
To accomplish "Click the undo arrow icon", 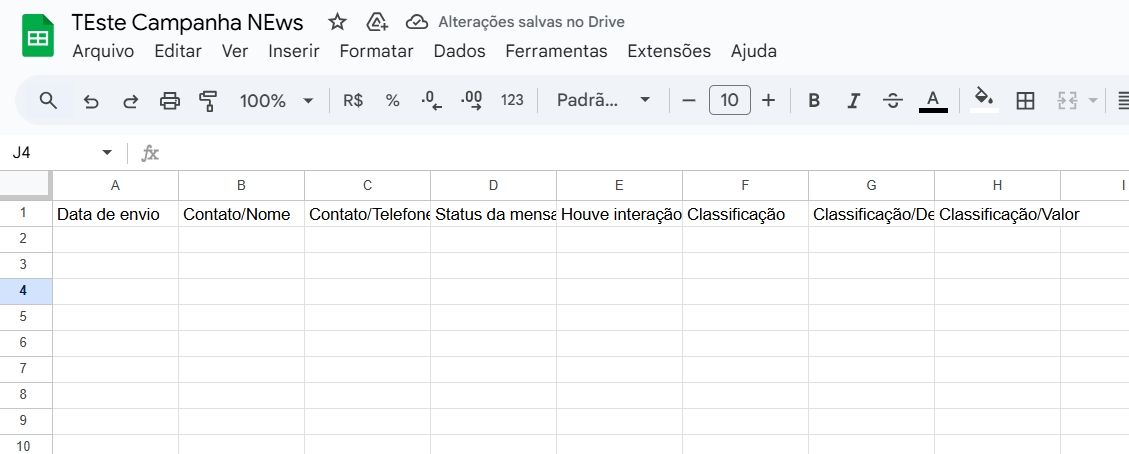I will click(x=91, y=100).
